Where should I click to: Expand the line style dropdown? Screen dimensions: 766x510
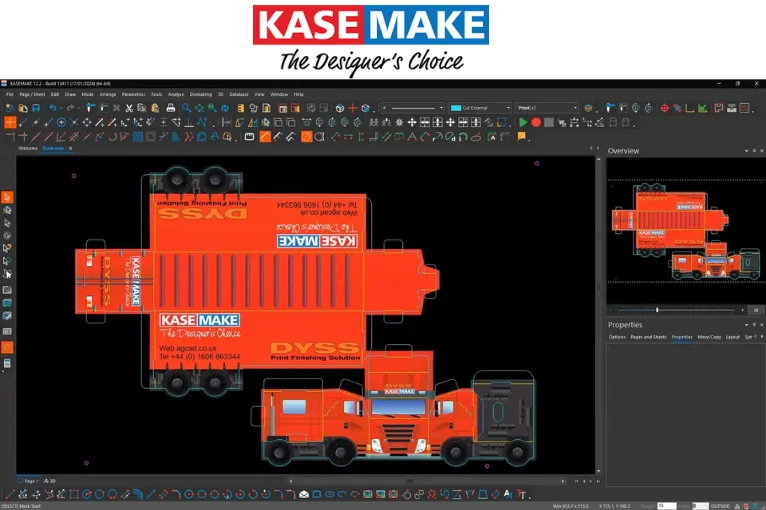click(439, 108)
